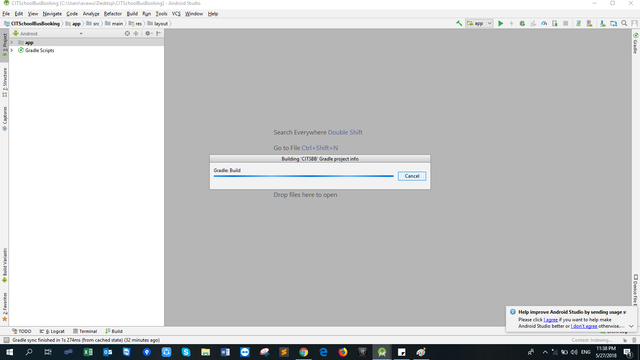Open the File menu
This screenshot has width=640, height=360.
(x=6, y=13)
